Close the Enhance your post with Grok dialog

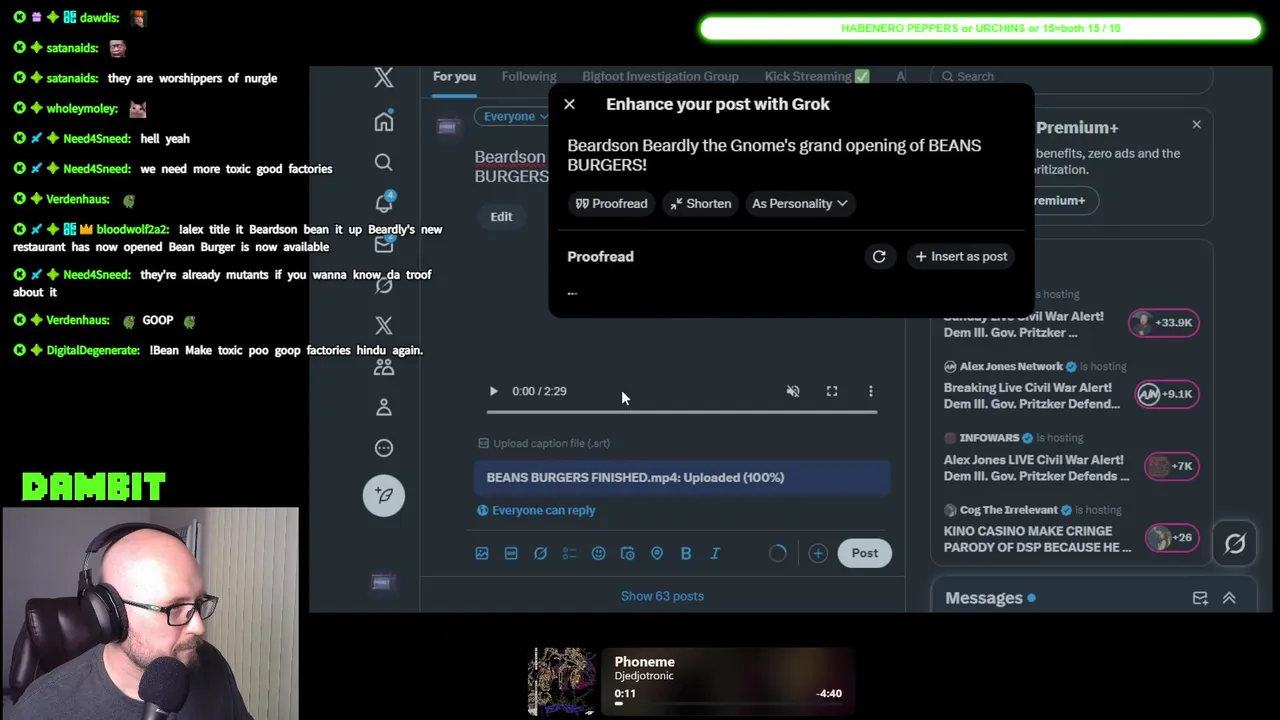click(569, 104)
